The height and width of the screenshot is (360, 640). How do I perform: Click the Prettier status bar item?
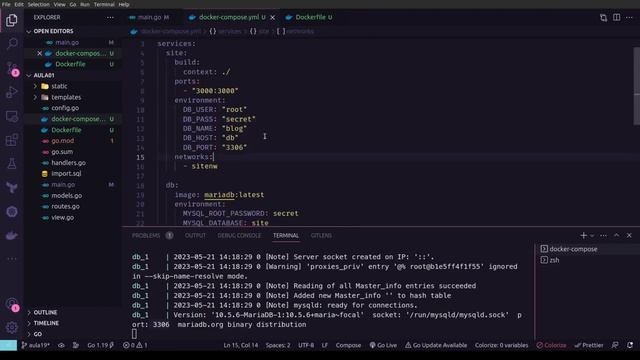pos(589,345)
